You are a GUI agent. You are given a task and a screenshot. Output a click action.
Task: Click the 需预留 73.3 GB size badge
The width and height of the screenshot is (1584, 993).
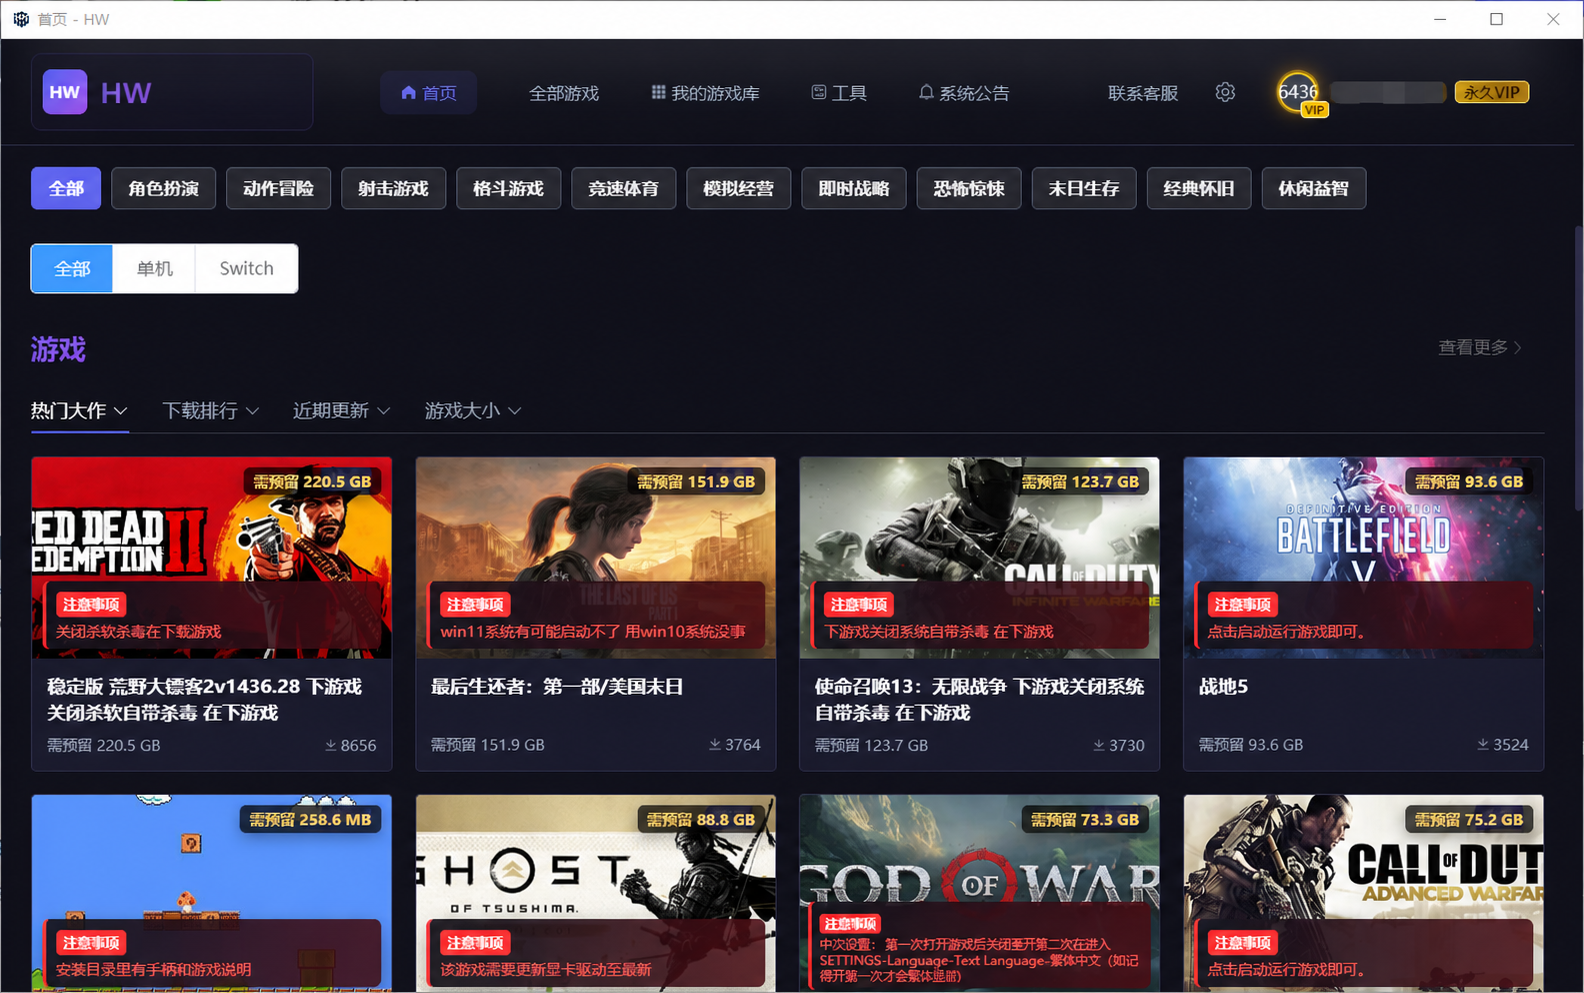pyautogui.click(x=1085, y=820)
